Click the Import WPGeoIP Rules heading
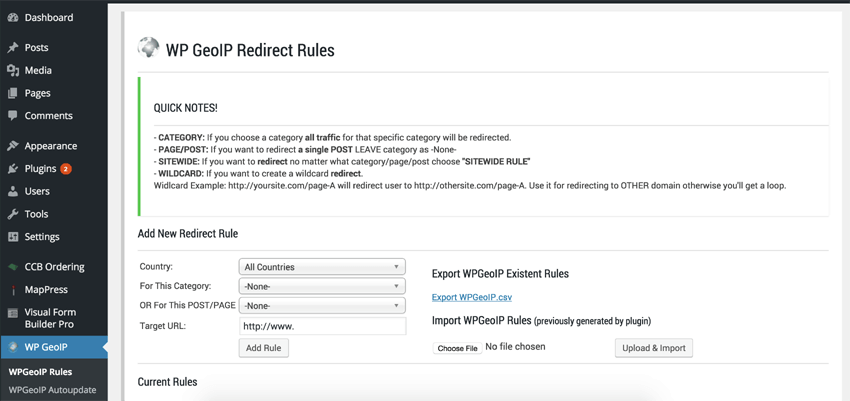The width and height of the screenshot is (850, 401). 542,320
